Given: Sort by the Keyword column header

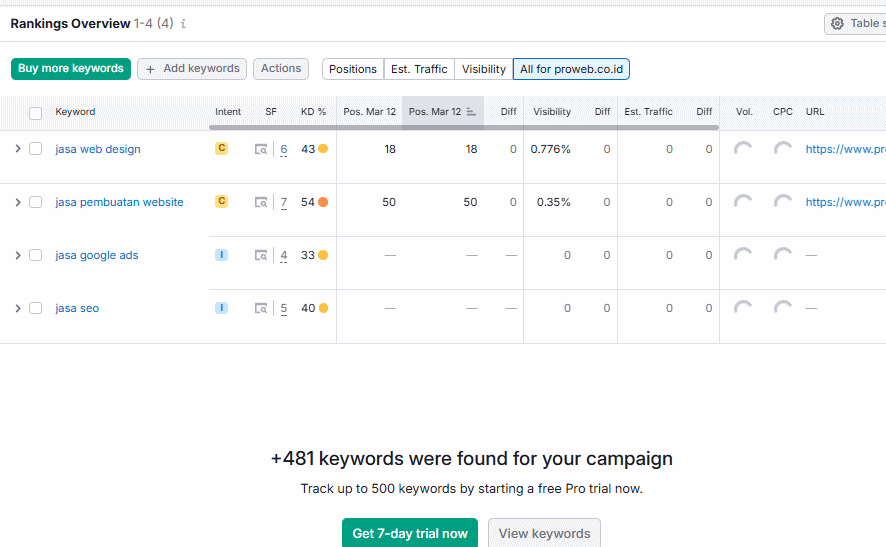Looking at the screenshot, I should pos(75,112).
